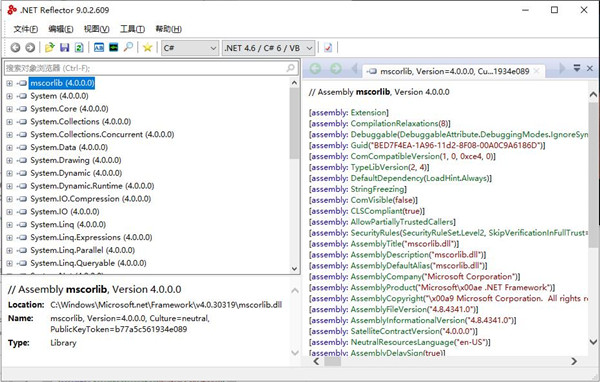Close the mscorlib document tab
The width and height of the screenshot is (600, 382).
[537, 71]
